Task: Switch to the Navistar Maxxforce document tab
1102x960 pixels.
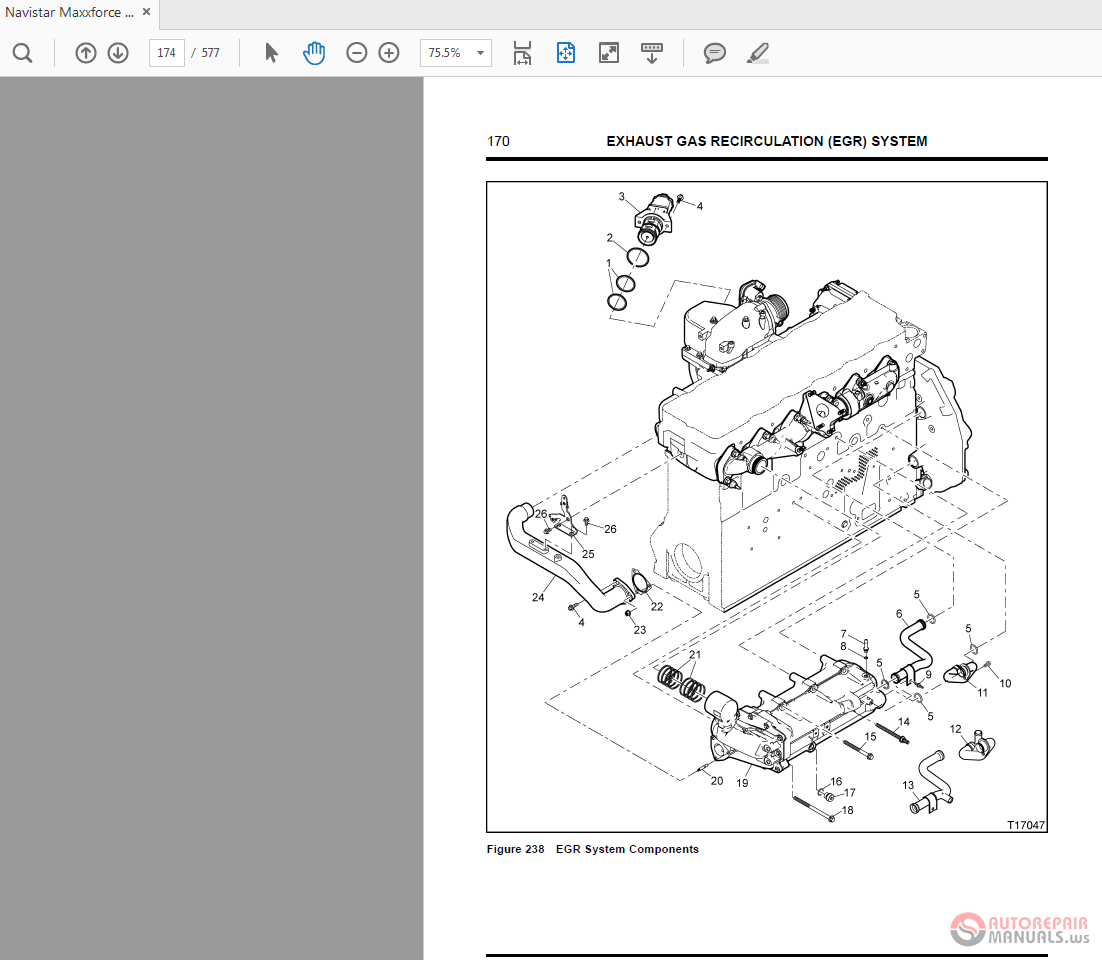Action: (x=68, y=13)
